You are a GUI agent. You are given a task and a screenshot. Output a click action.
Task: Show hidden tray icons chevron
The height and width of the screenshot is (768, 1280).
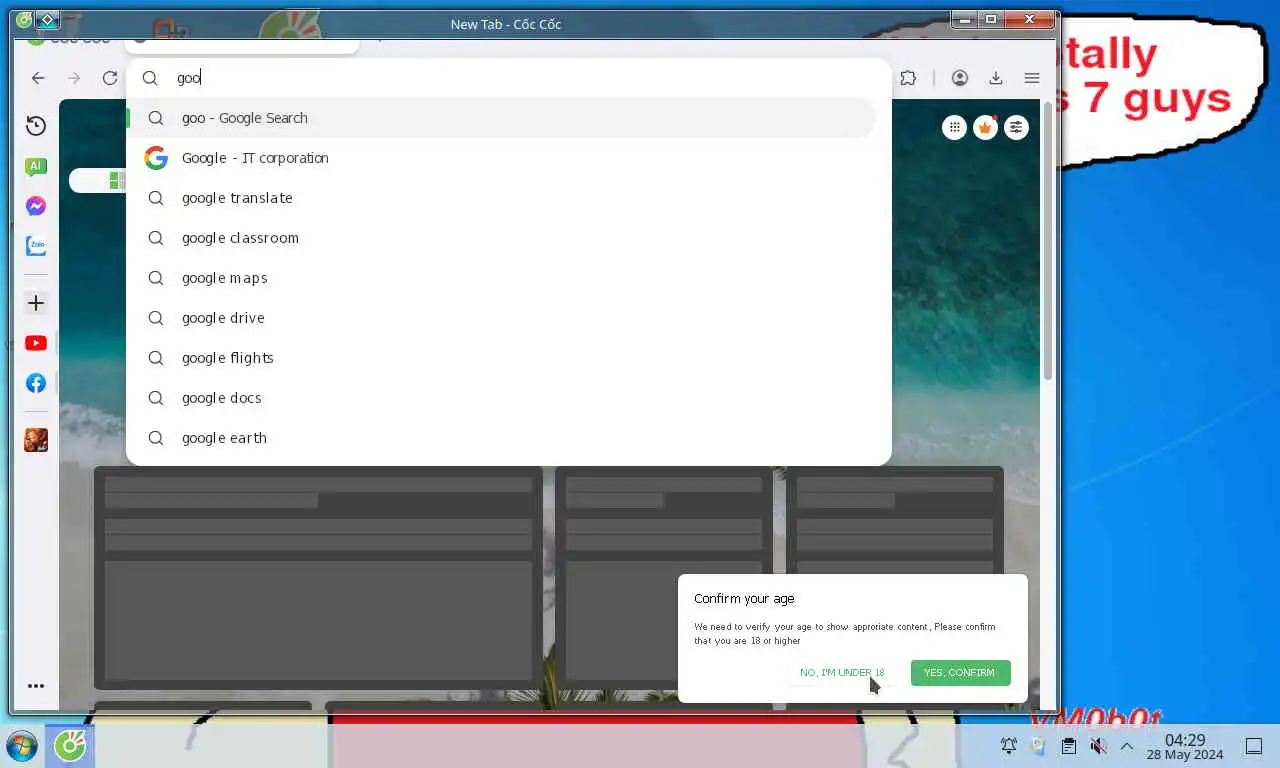[x=1127, y=746]
